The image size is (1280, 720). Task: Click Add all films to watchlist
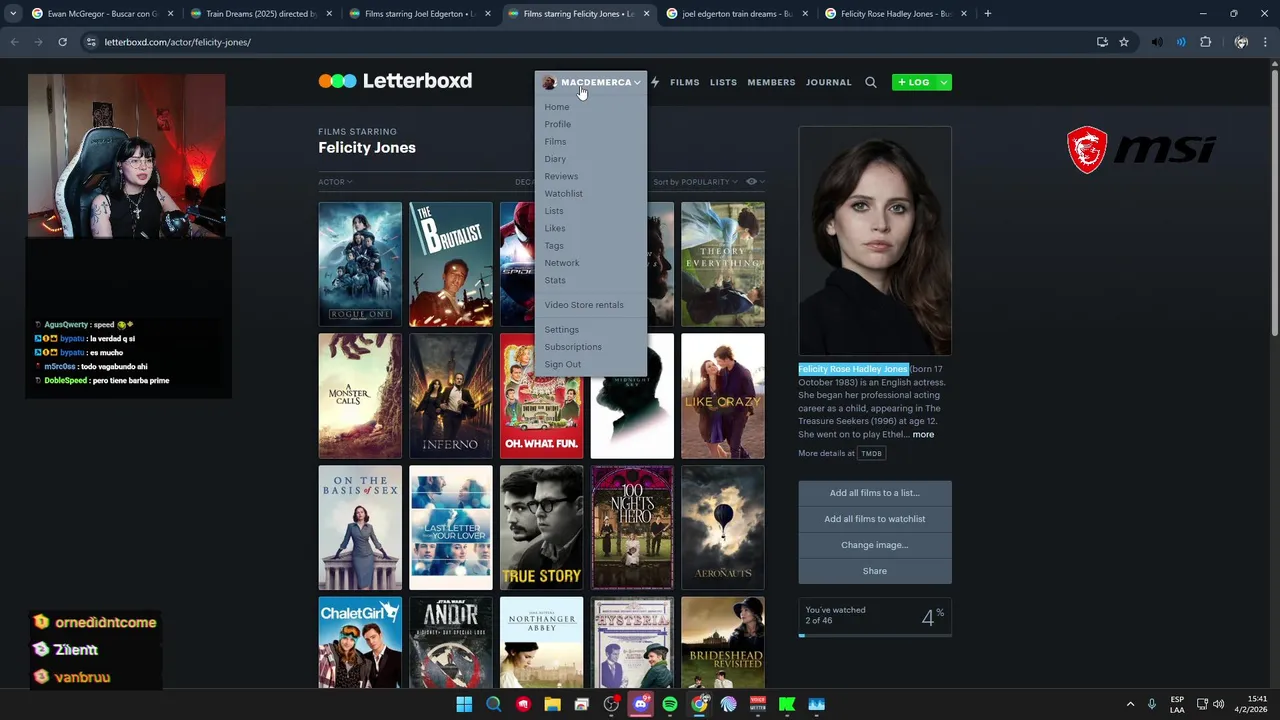[x=875, y=519]
